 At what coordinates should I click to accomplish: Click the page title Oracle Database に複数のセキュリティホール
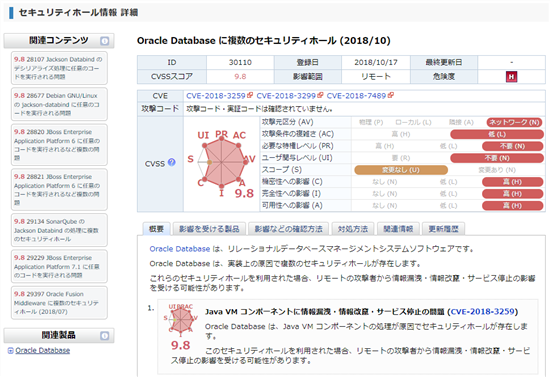coord(263,41)
